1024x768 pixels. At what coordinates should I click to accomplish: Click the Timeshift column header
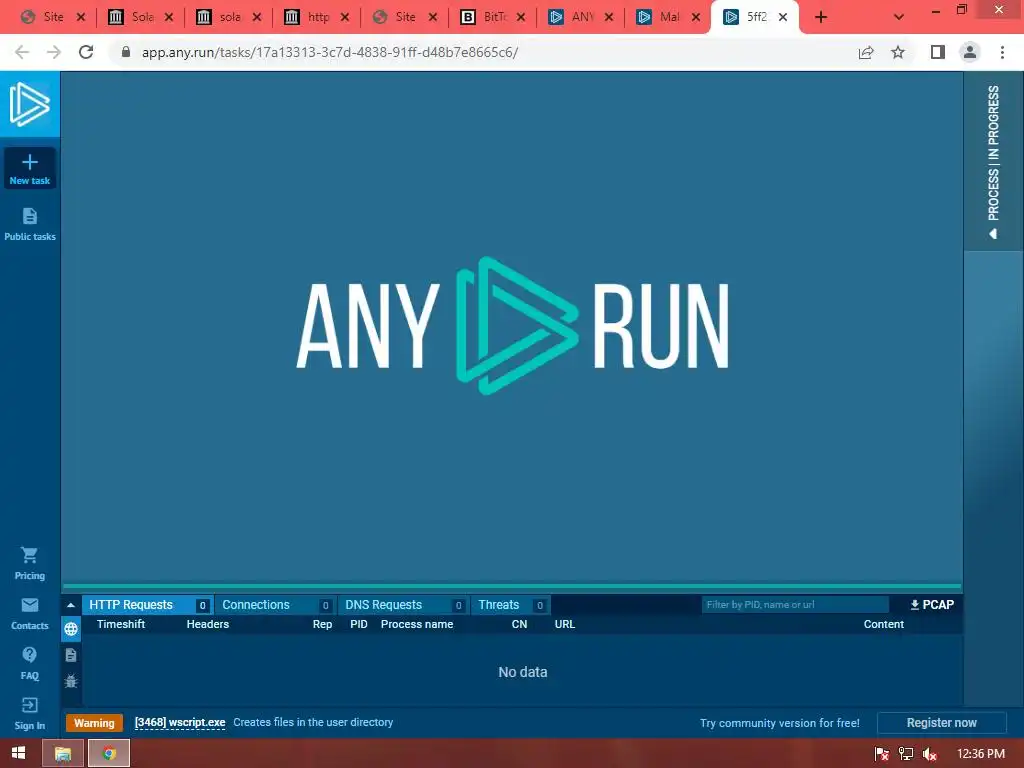point(121,624)
